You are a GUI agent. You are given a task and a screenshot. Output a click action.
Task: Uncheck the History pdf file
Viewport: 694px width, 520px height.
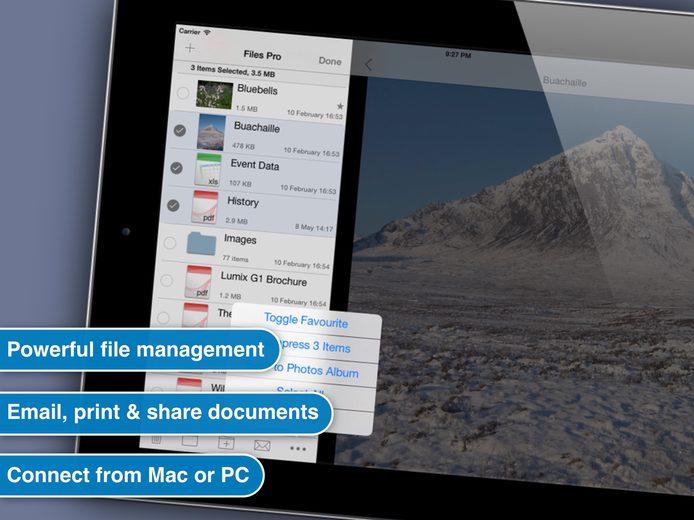[173, 205]
